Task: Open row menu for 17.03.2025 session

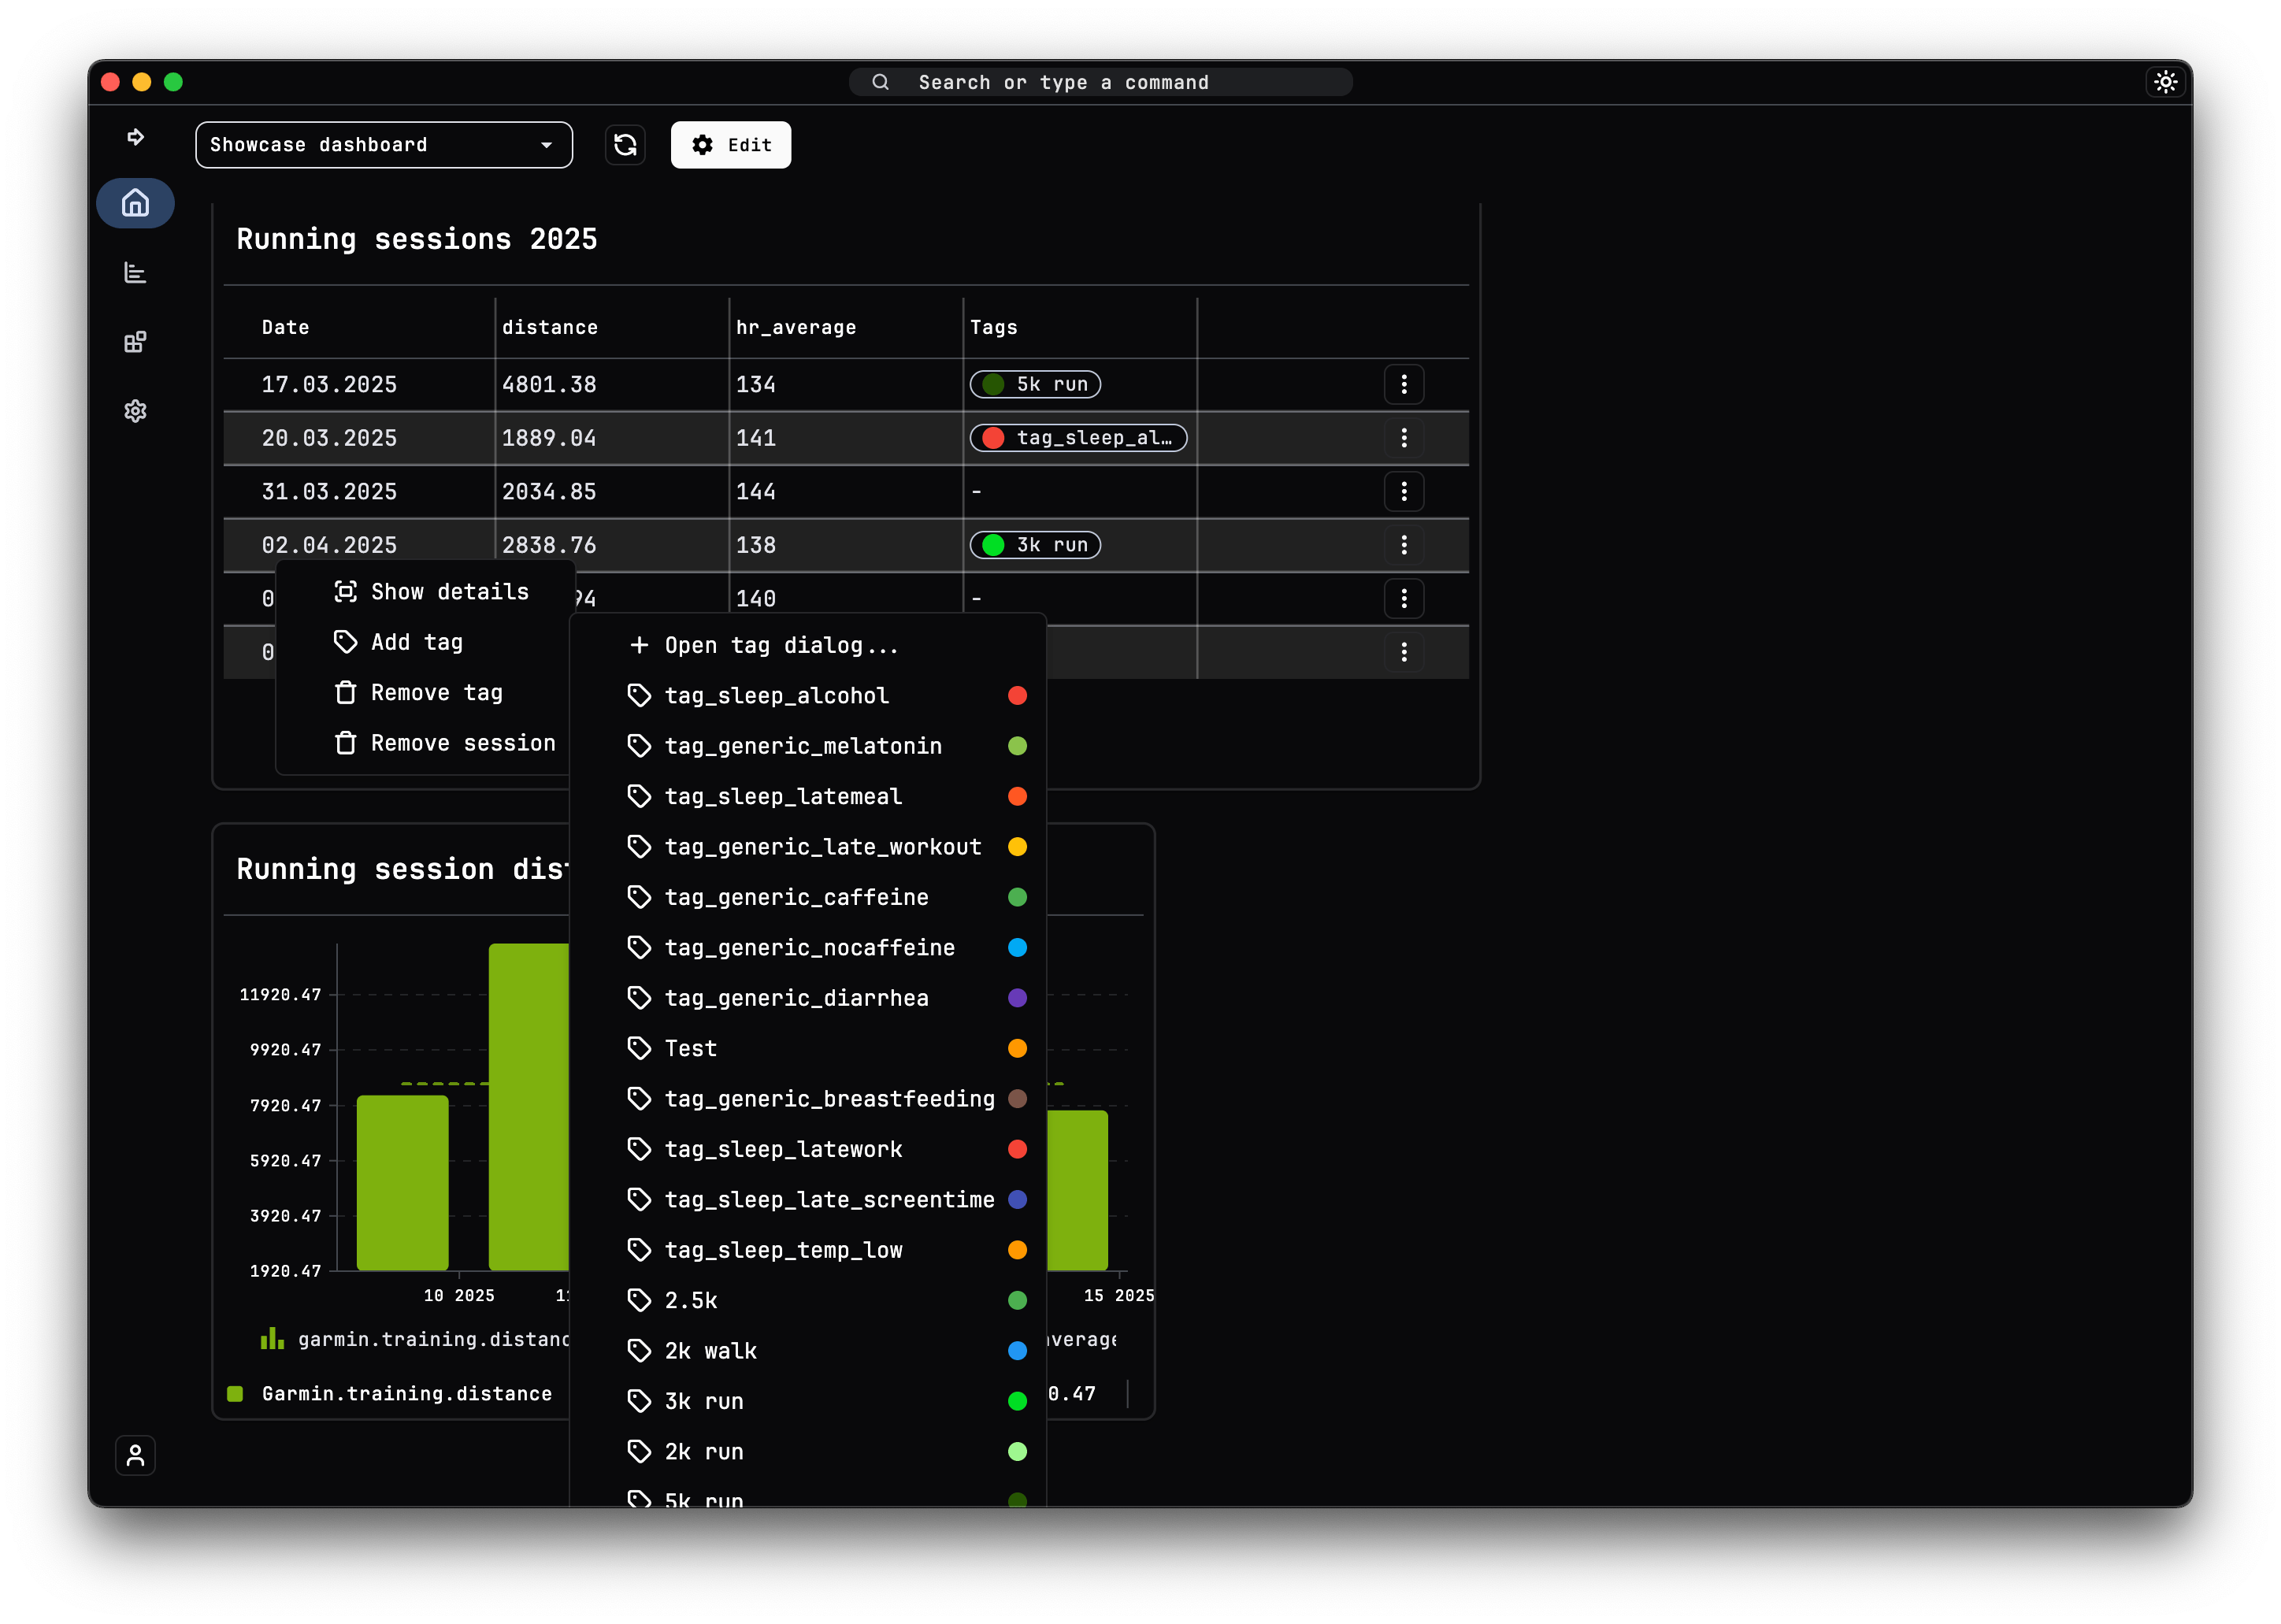Action: [x=1403, y=384]
